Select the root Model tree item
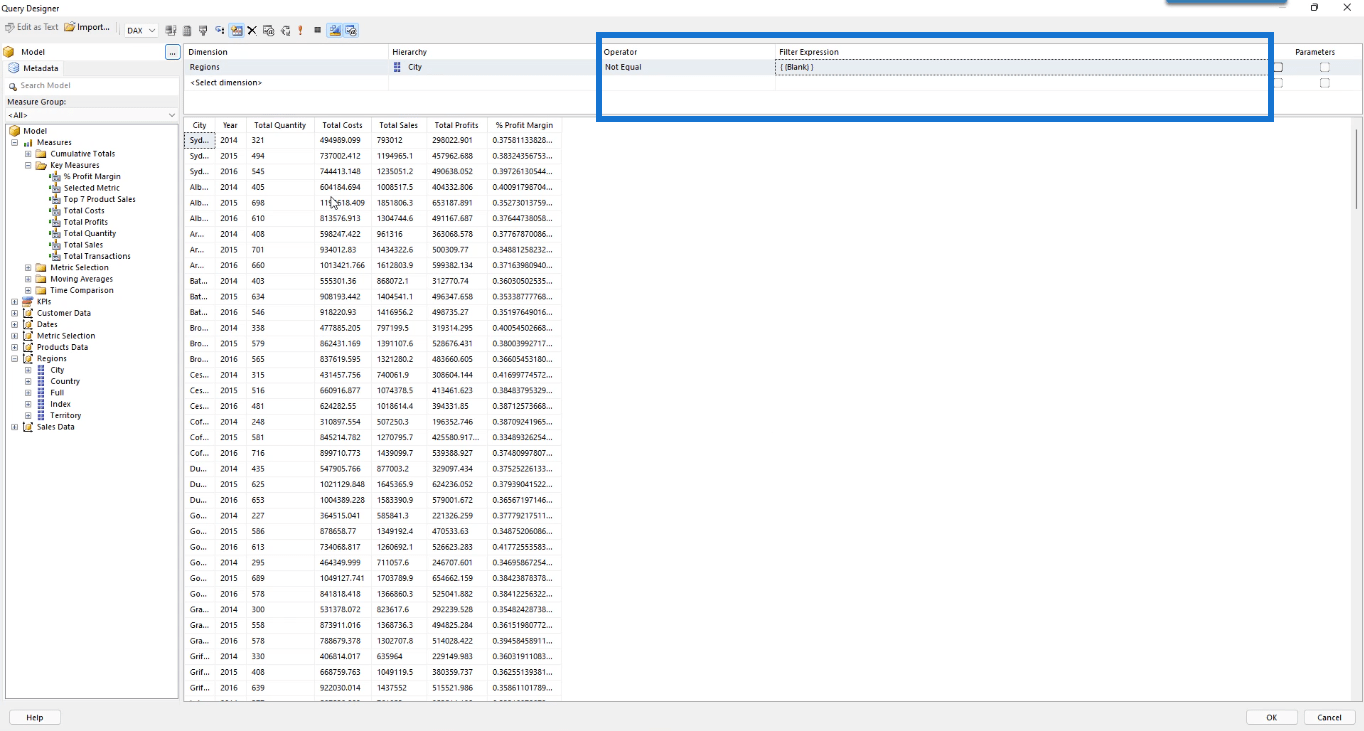1364x731 pixels. pos(35,131)
